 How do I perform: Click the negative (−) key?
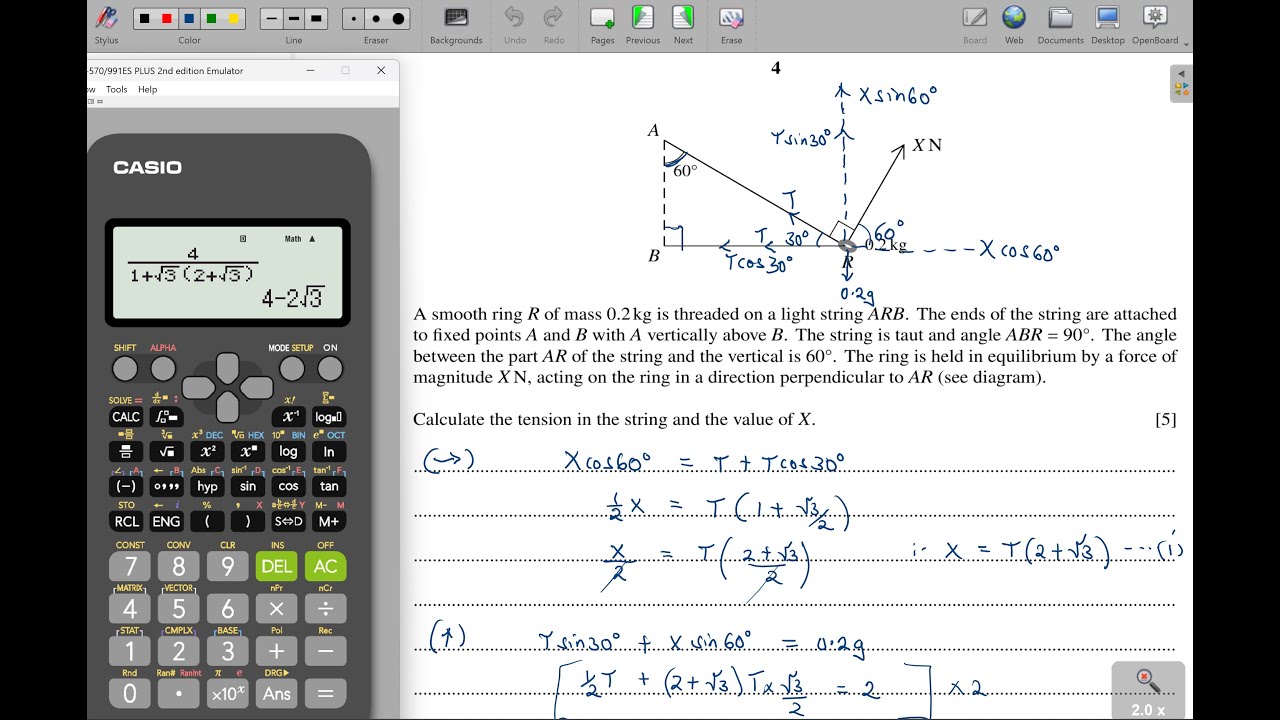point(126,486)
